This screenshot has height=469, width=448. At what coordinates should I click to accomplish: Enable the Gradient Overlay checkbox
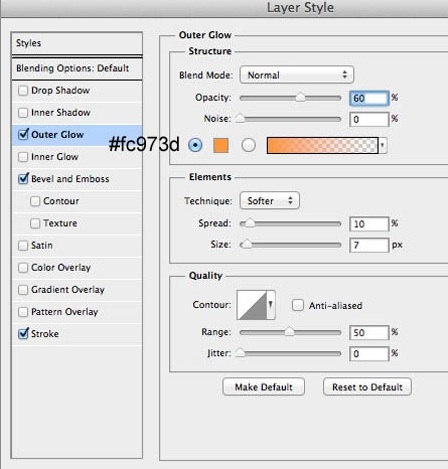(23, 290)
